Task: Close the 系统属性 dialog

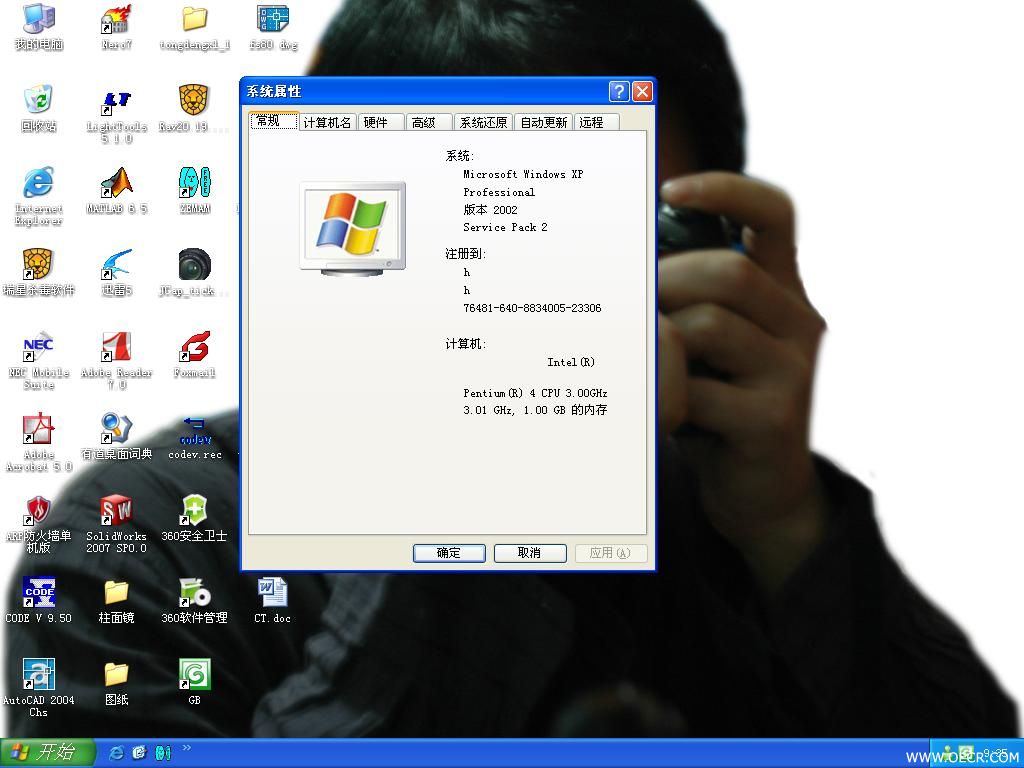Action: (643, 91)
